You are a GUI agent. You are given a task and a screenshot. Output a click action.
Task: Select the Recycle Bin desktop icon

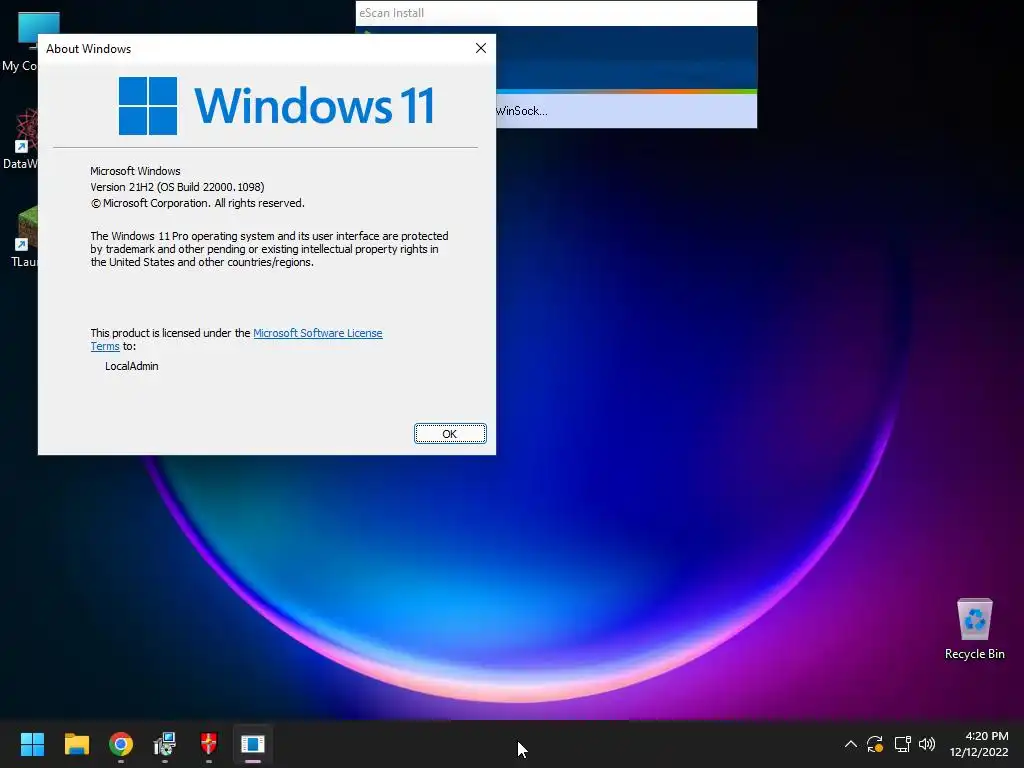point(974,629)
